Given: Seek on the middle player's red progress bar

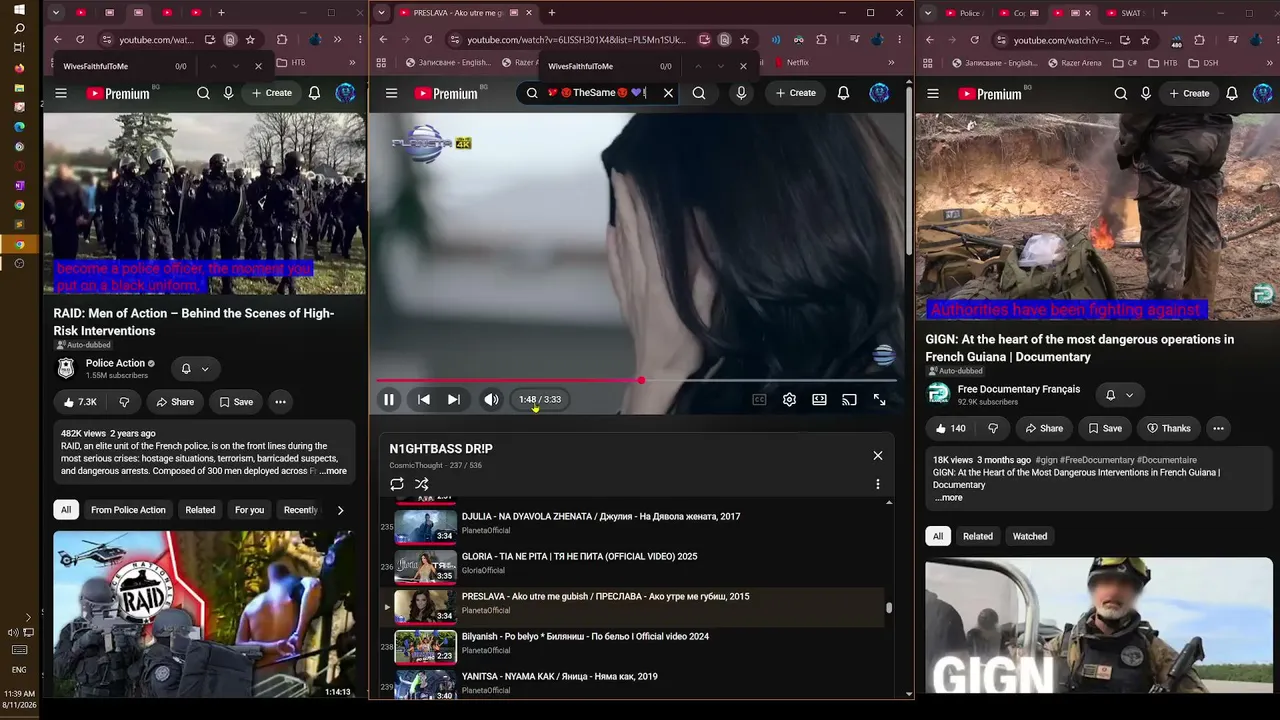Looking at the screenshot, I should point(636,380).
